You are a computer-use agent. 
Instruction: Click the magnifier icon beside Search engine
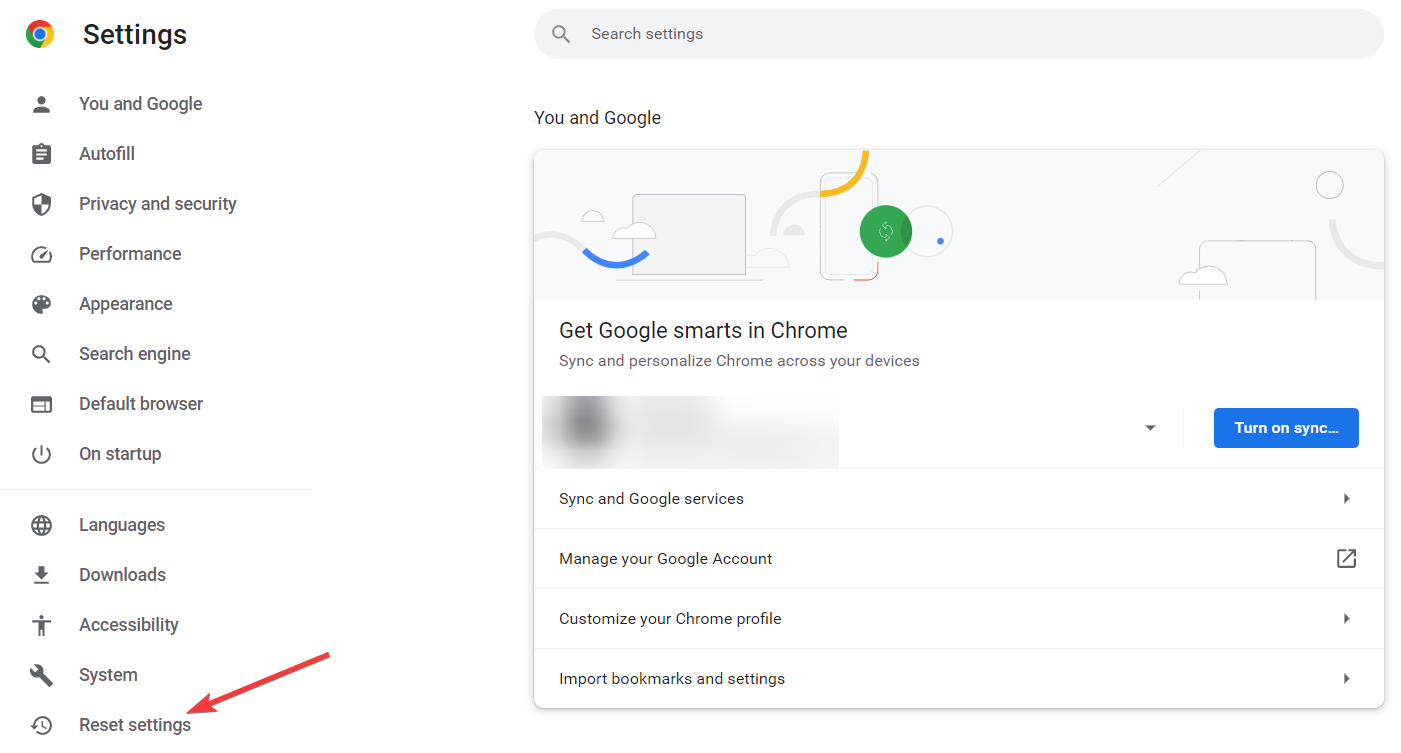coord(41,354)
